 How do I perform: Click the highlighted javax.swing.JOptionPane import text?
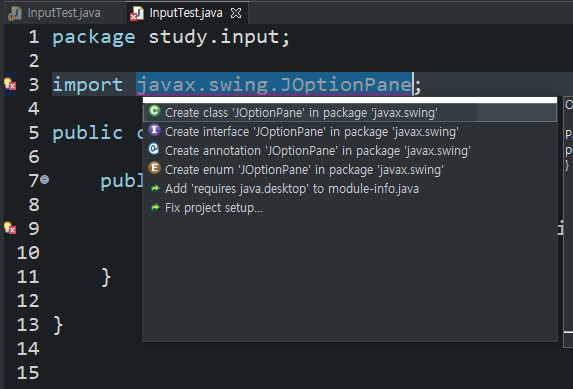tap(274, 84)
